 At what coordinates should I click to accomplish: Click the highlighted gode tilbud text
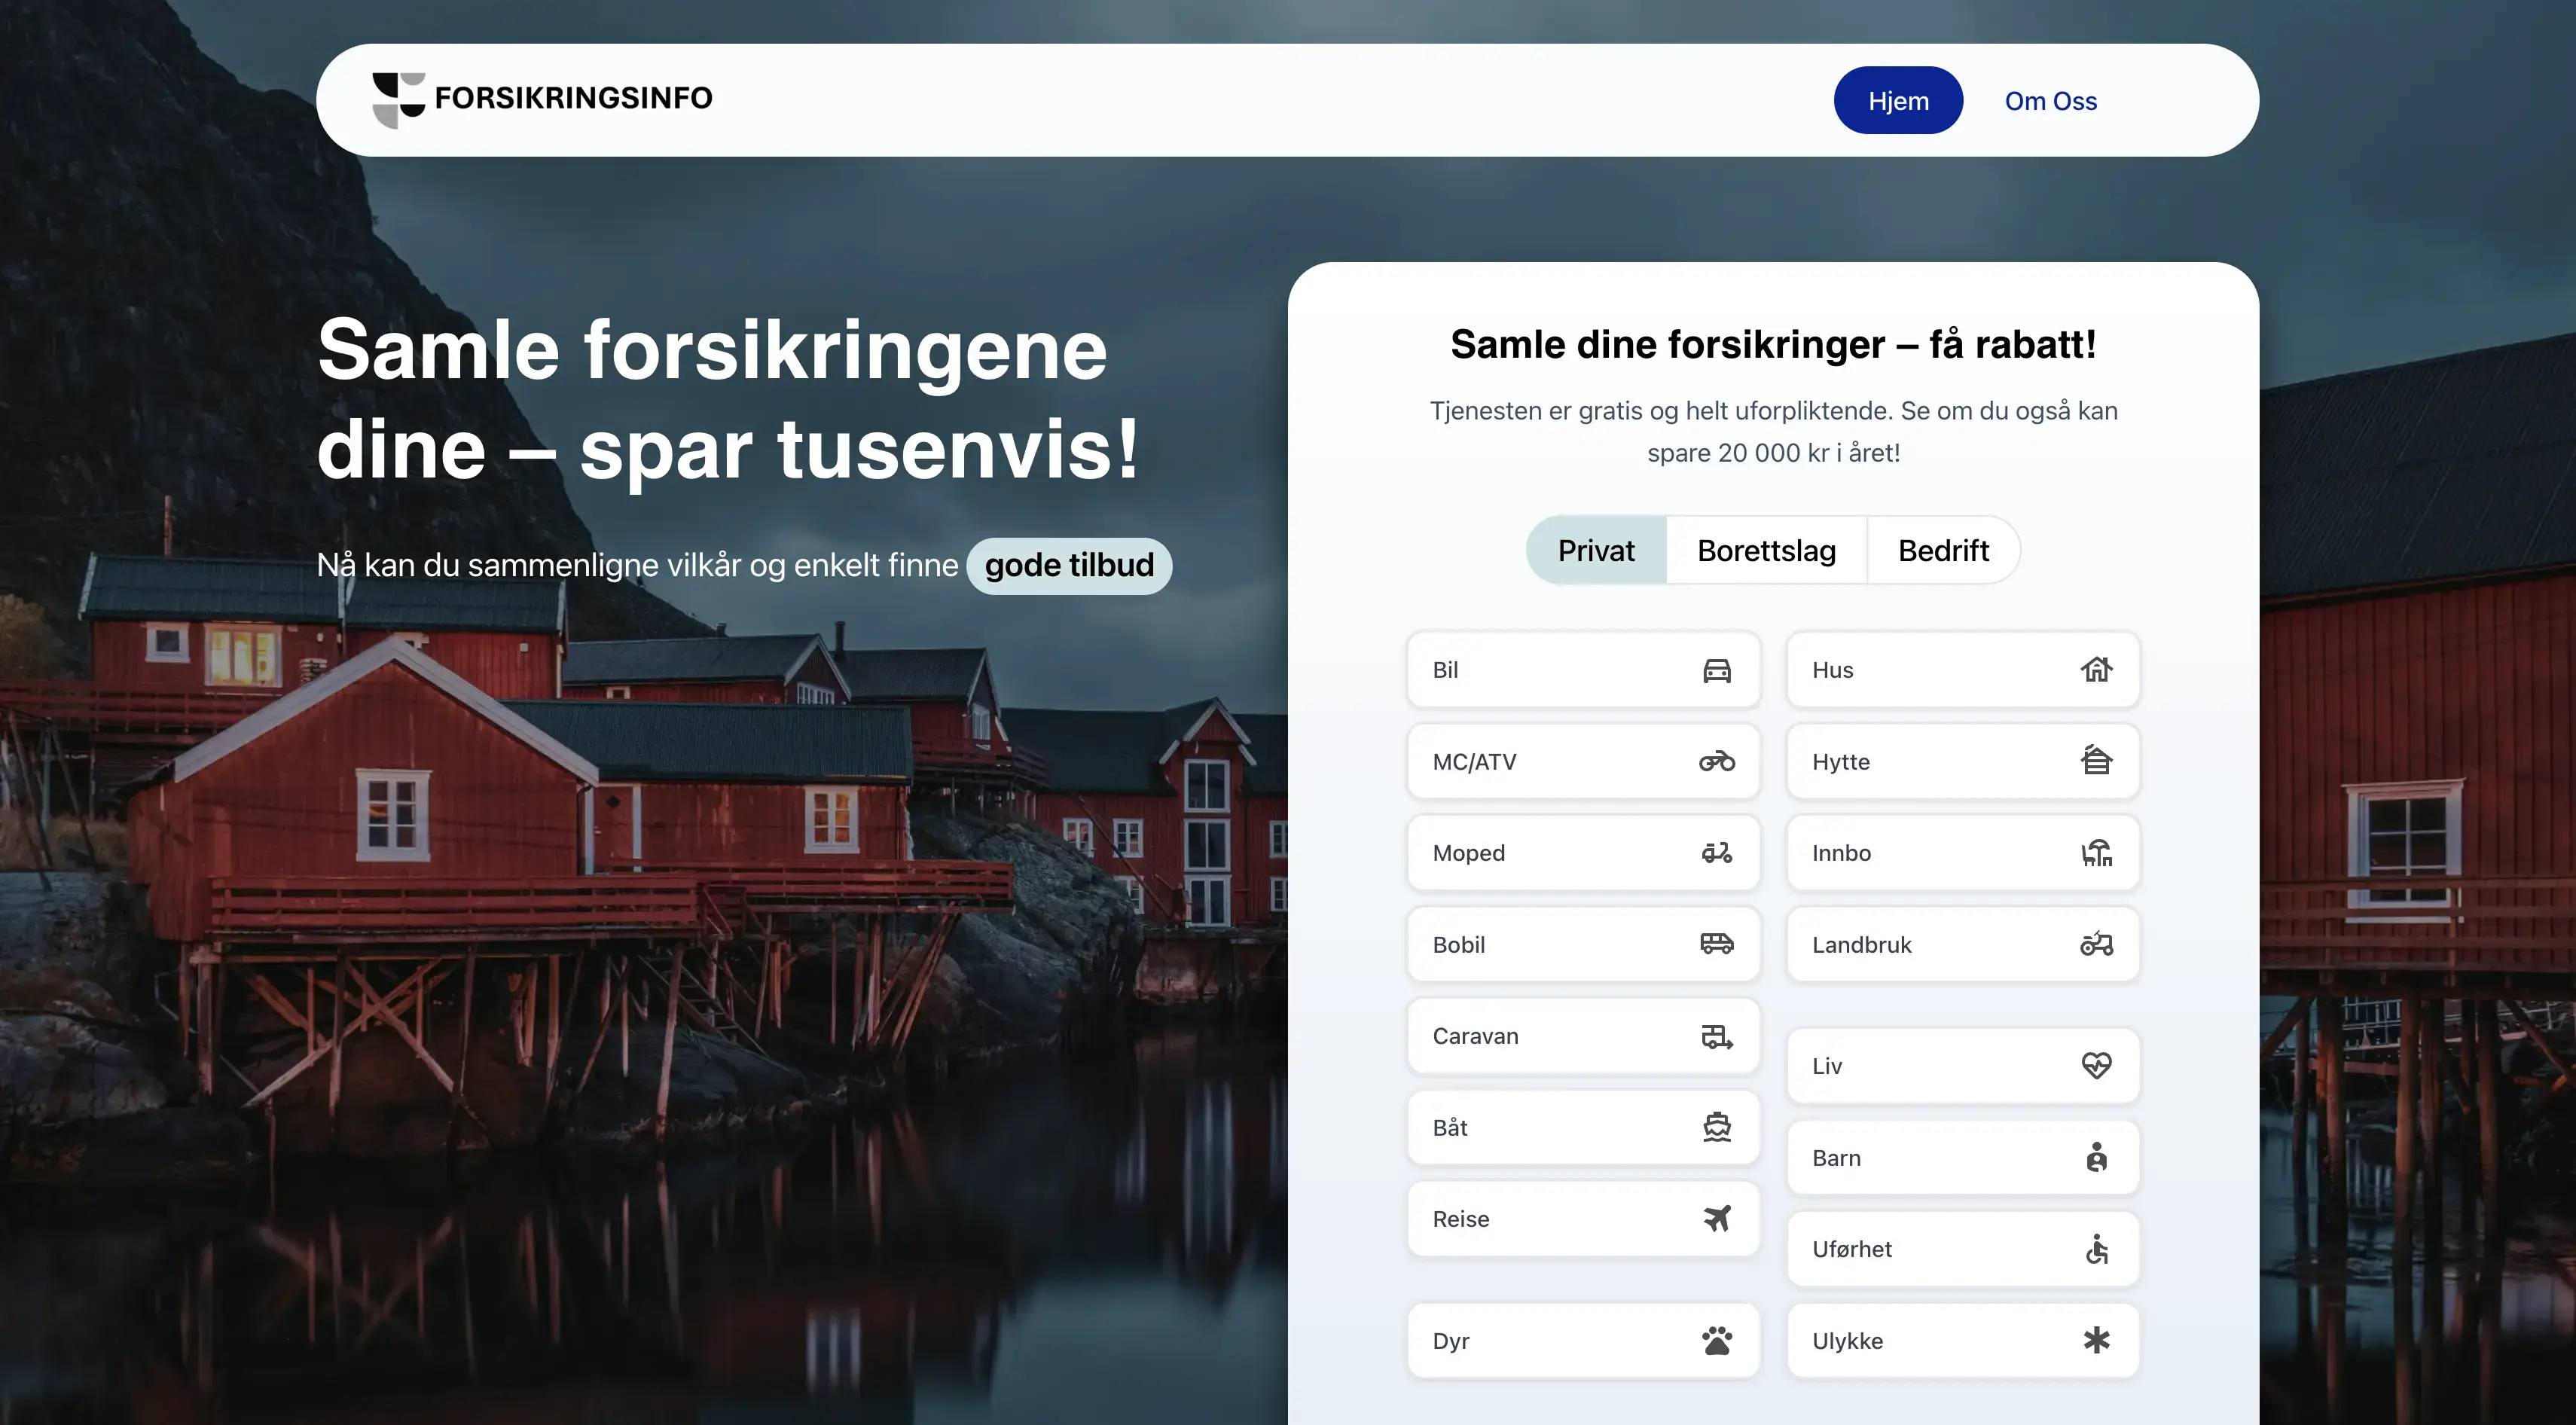tap(1068, 564)
